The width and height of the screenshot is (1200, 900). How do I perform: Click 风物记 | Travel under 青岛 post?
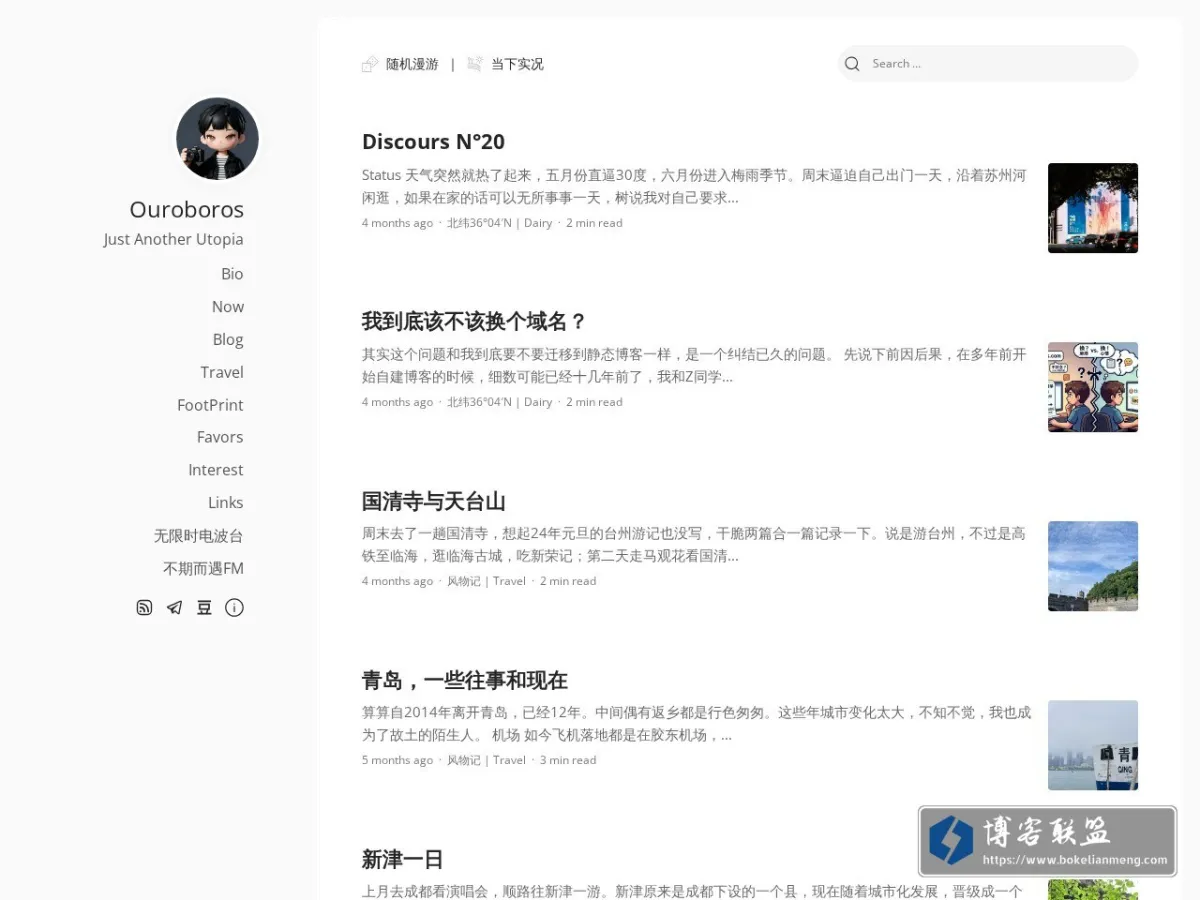[486, 760]
